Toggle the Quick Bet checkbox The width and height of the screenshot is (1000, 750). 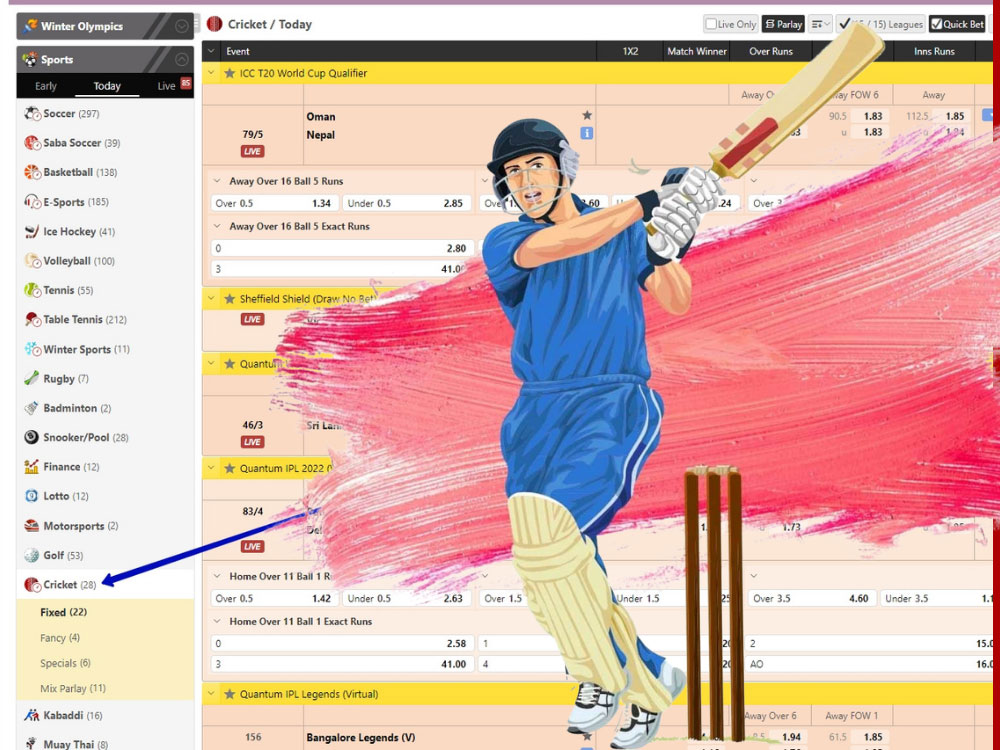936,24
